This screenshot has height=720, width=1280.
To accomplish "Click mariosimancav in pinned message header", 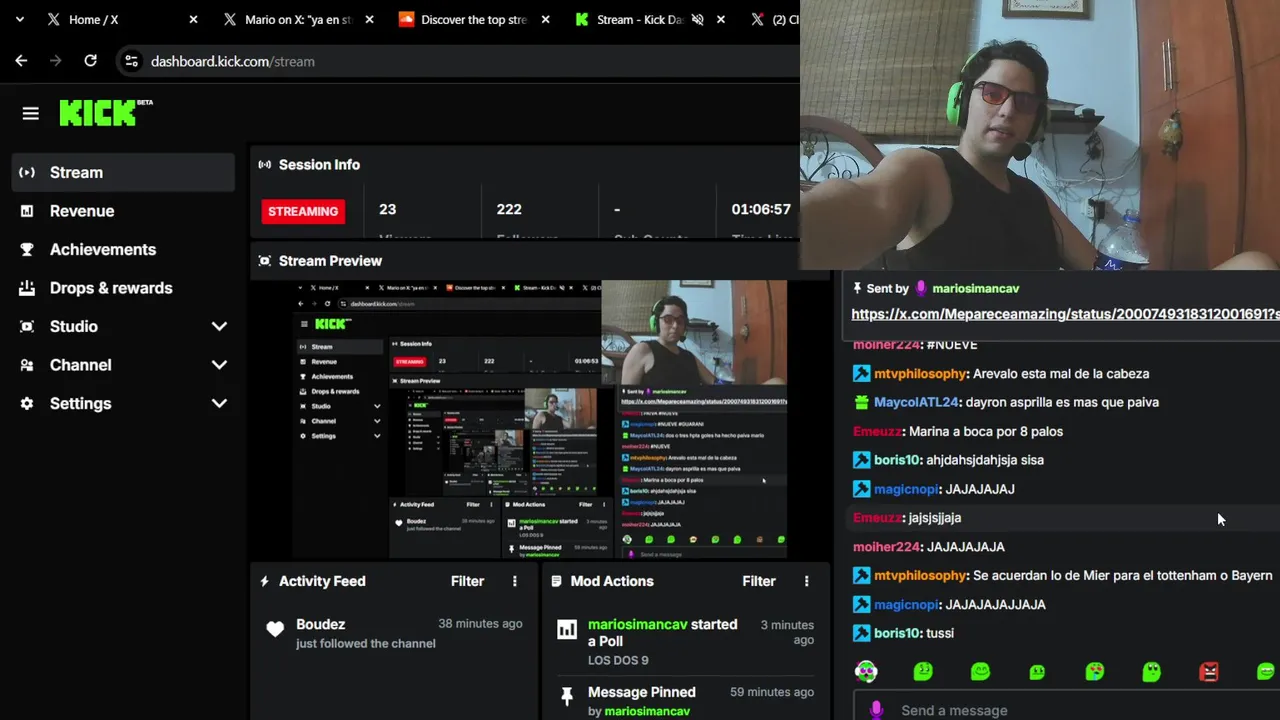I will coord(975,288).
